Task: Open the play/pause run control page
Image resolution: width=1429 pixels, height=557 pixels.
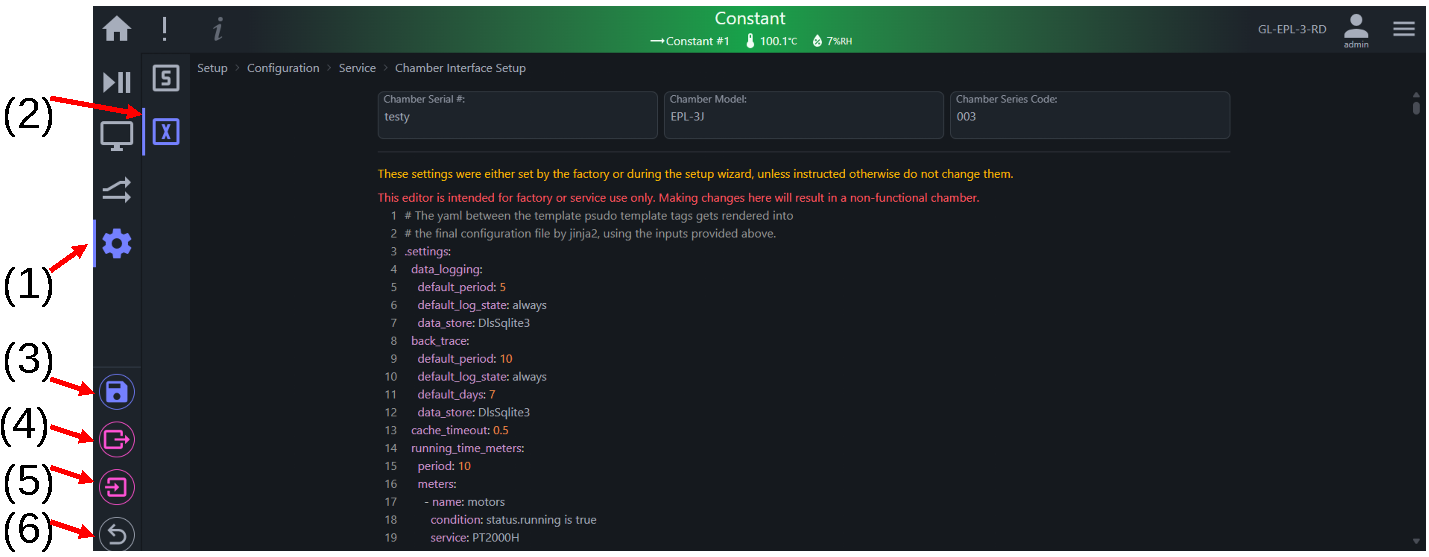Action: [x=117, y=82]
